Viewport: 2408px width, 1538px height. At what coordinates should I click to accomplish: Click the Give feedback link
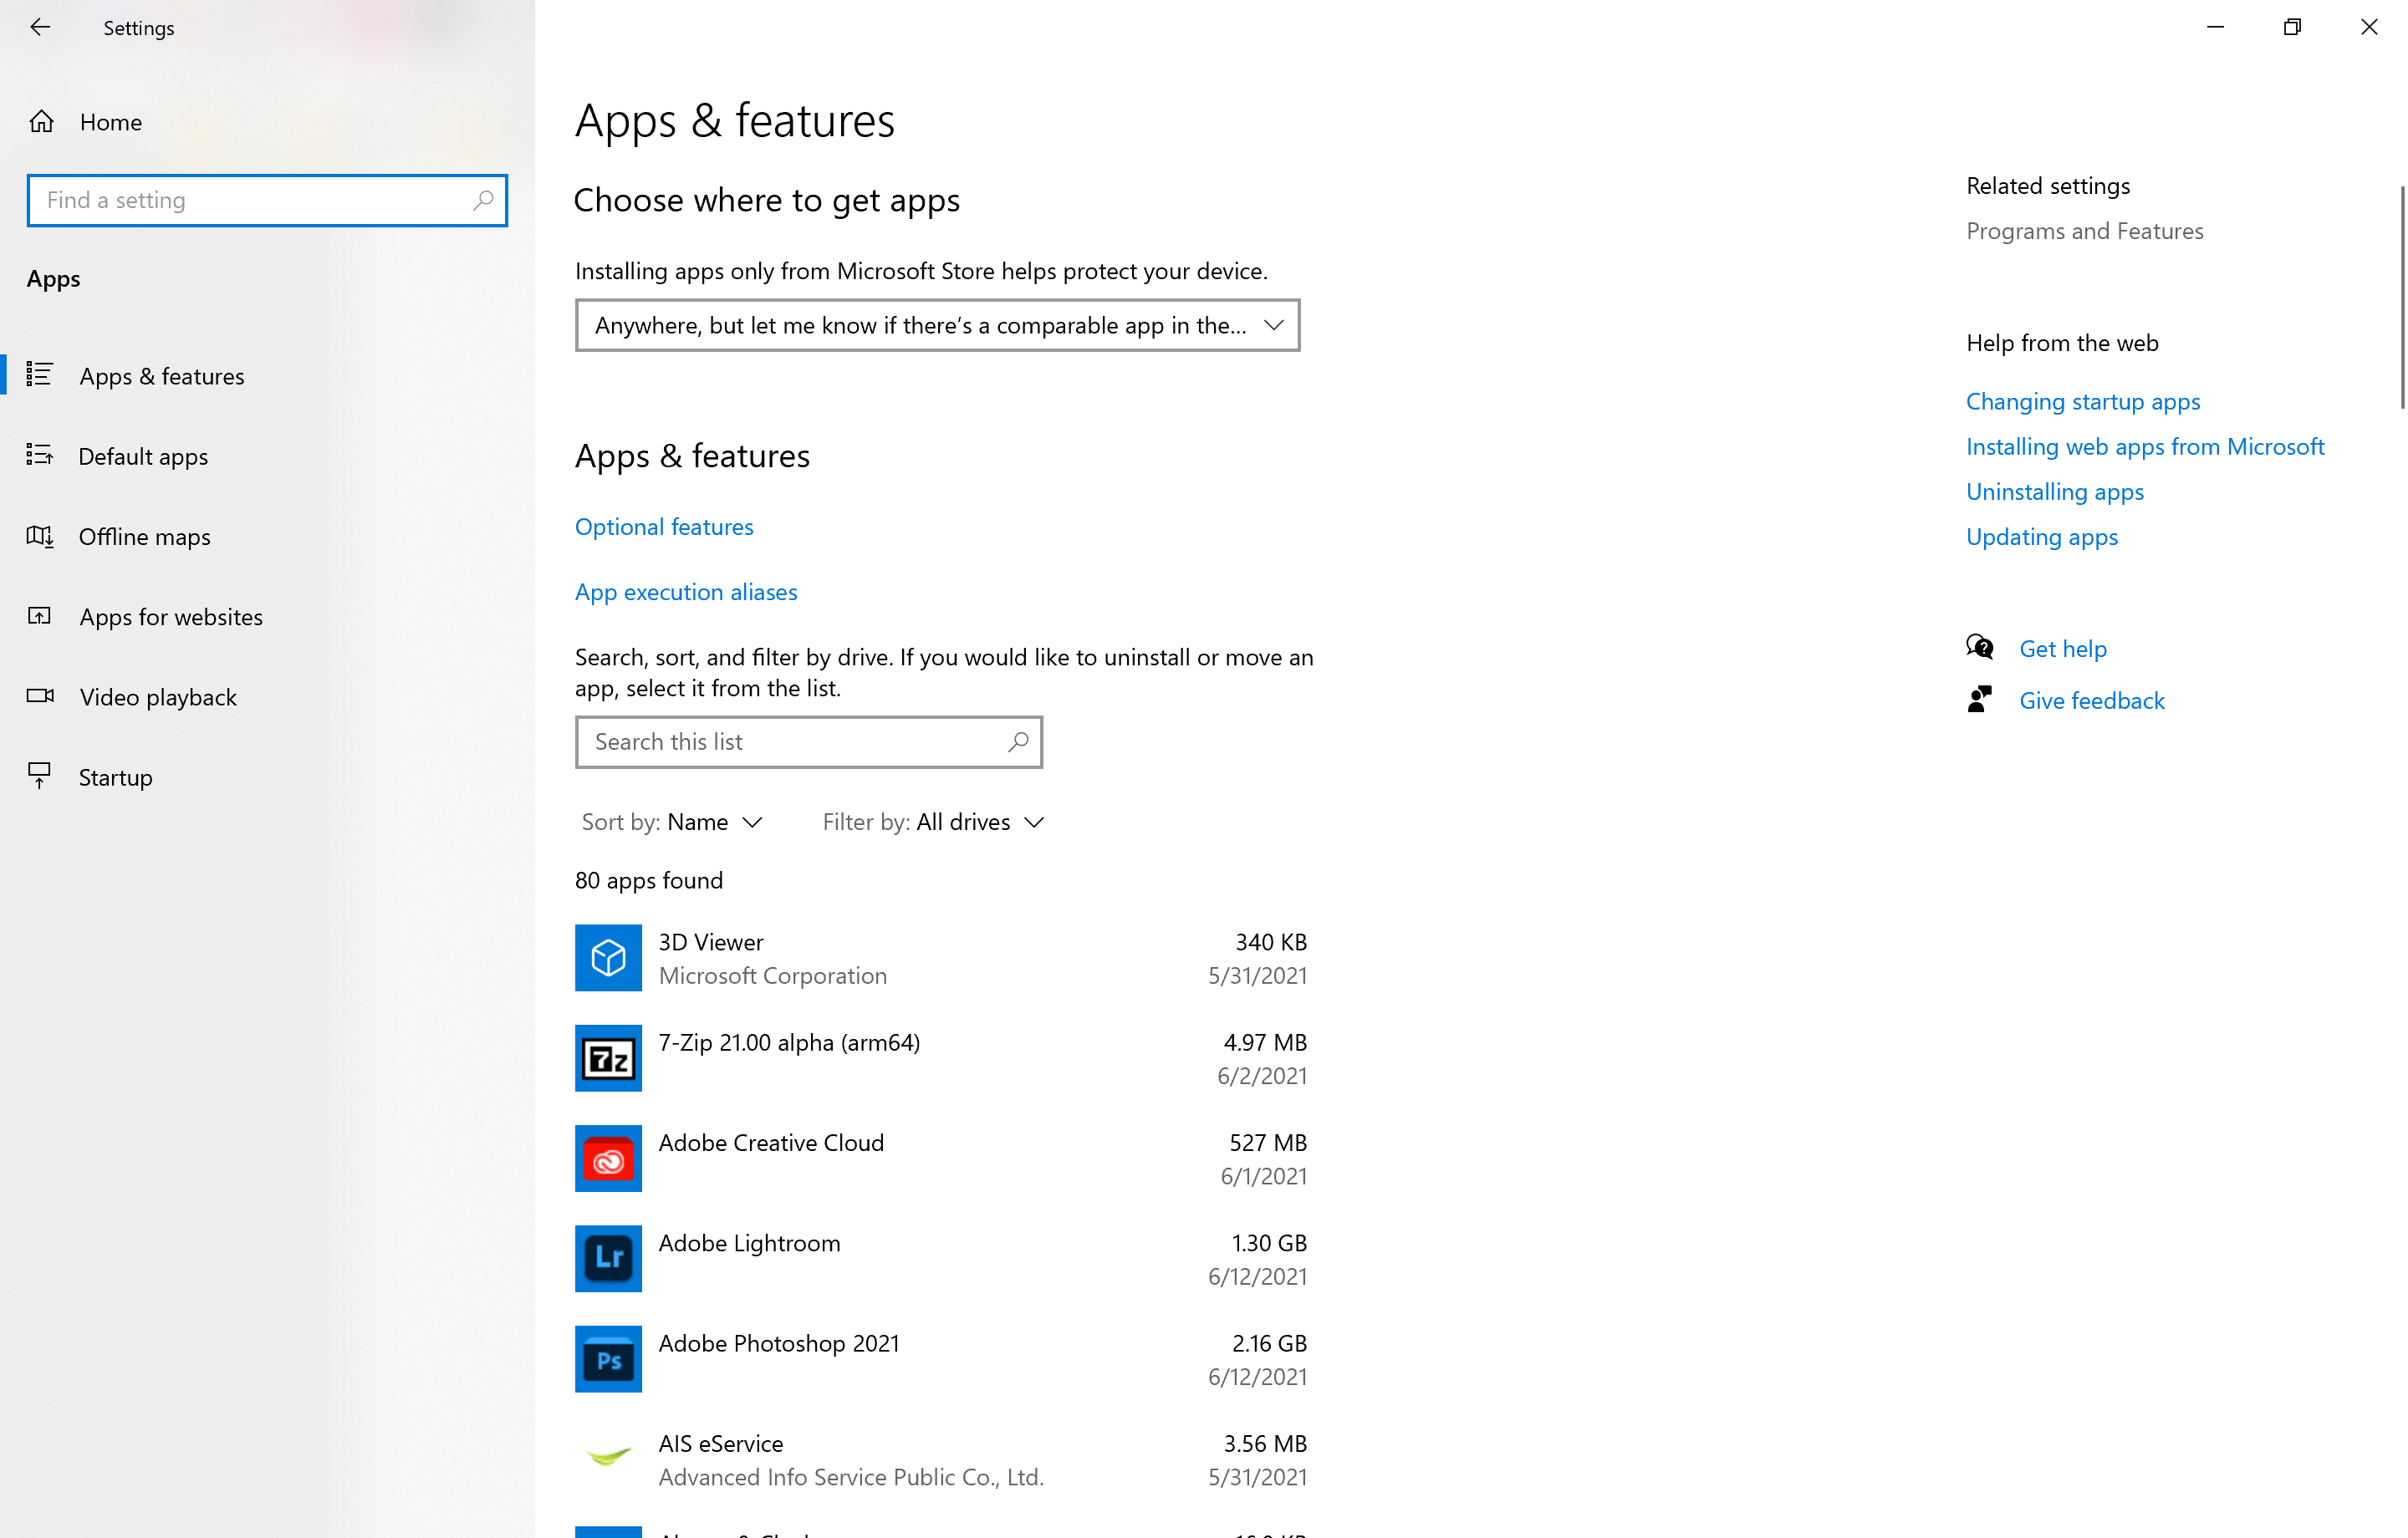tap(2092, 700)
